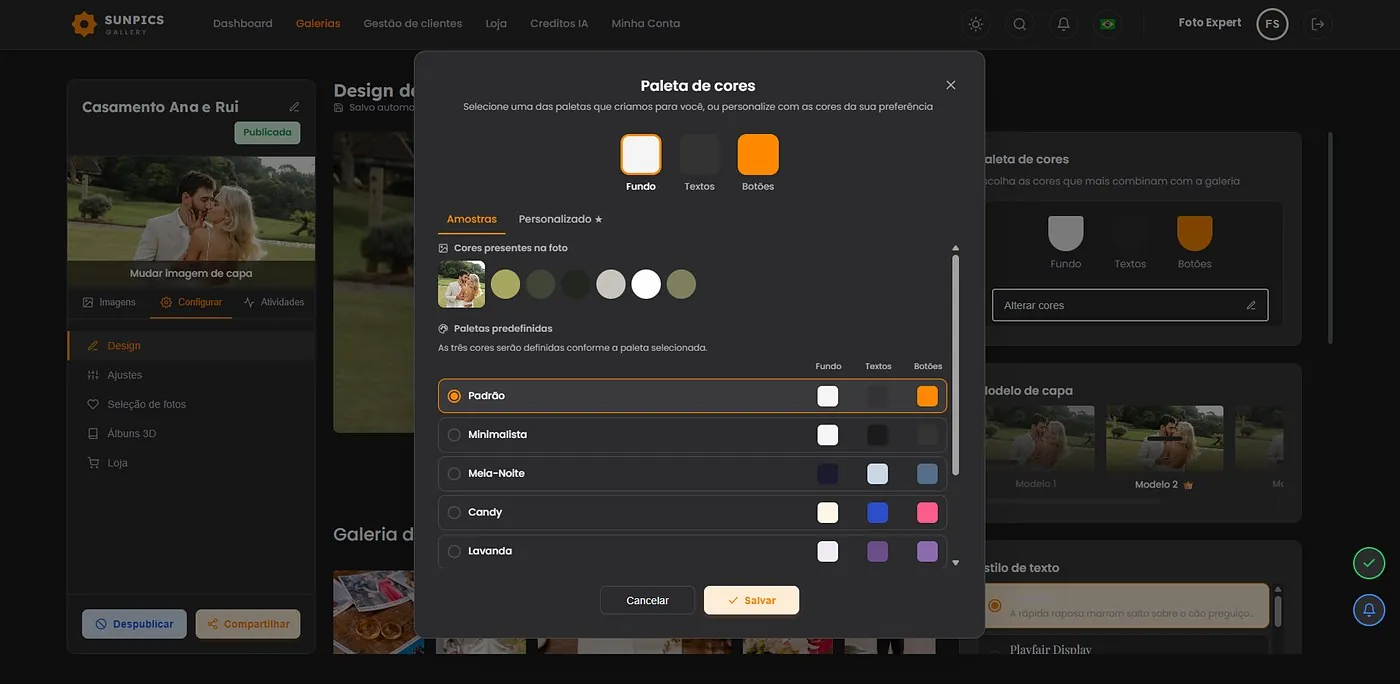The height and width of the screenshot is (684, 1400).
Task: Click the Foto Expert user name
Action: (1210, 23)
